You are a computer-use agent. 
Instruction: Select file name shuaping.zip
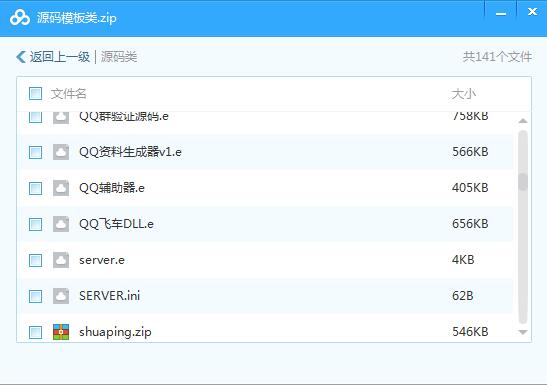point(115,332)
